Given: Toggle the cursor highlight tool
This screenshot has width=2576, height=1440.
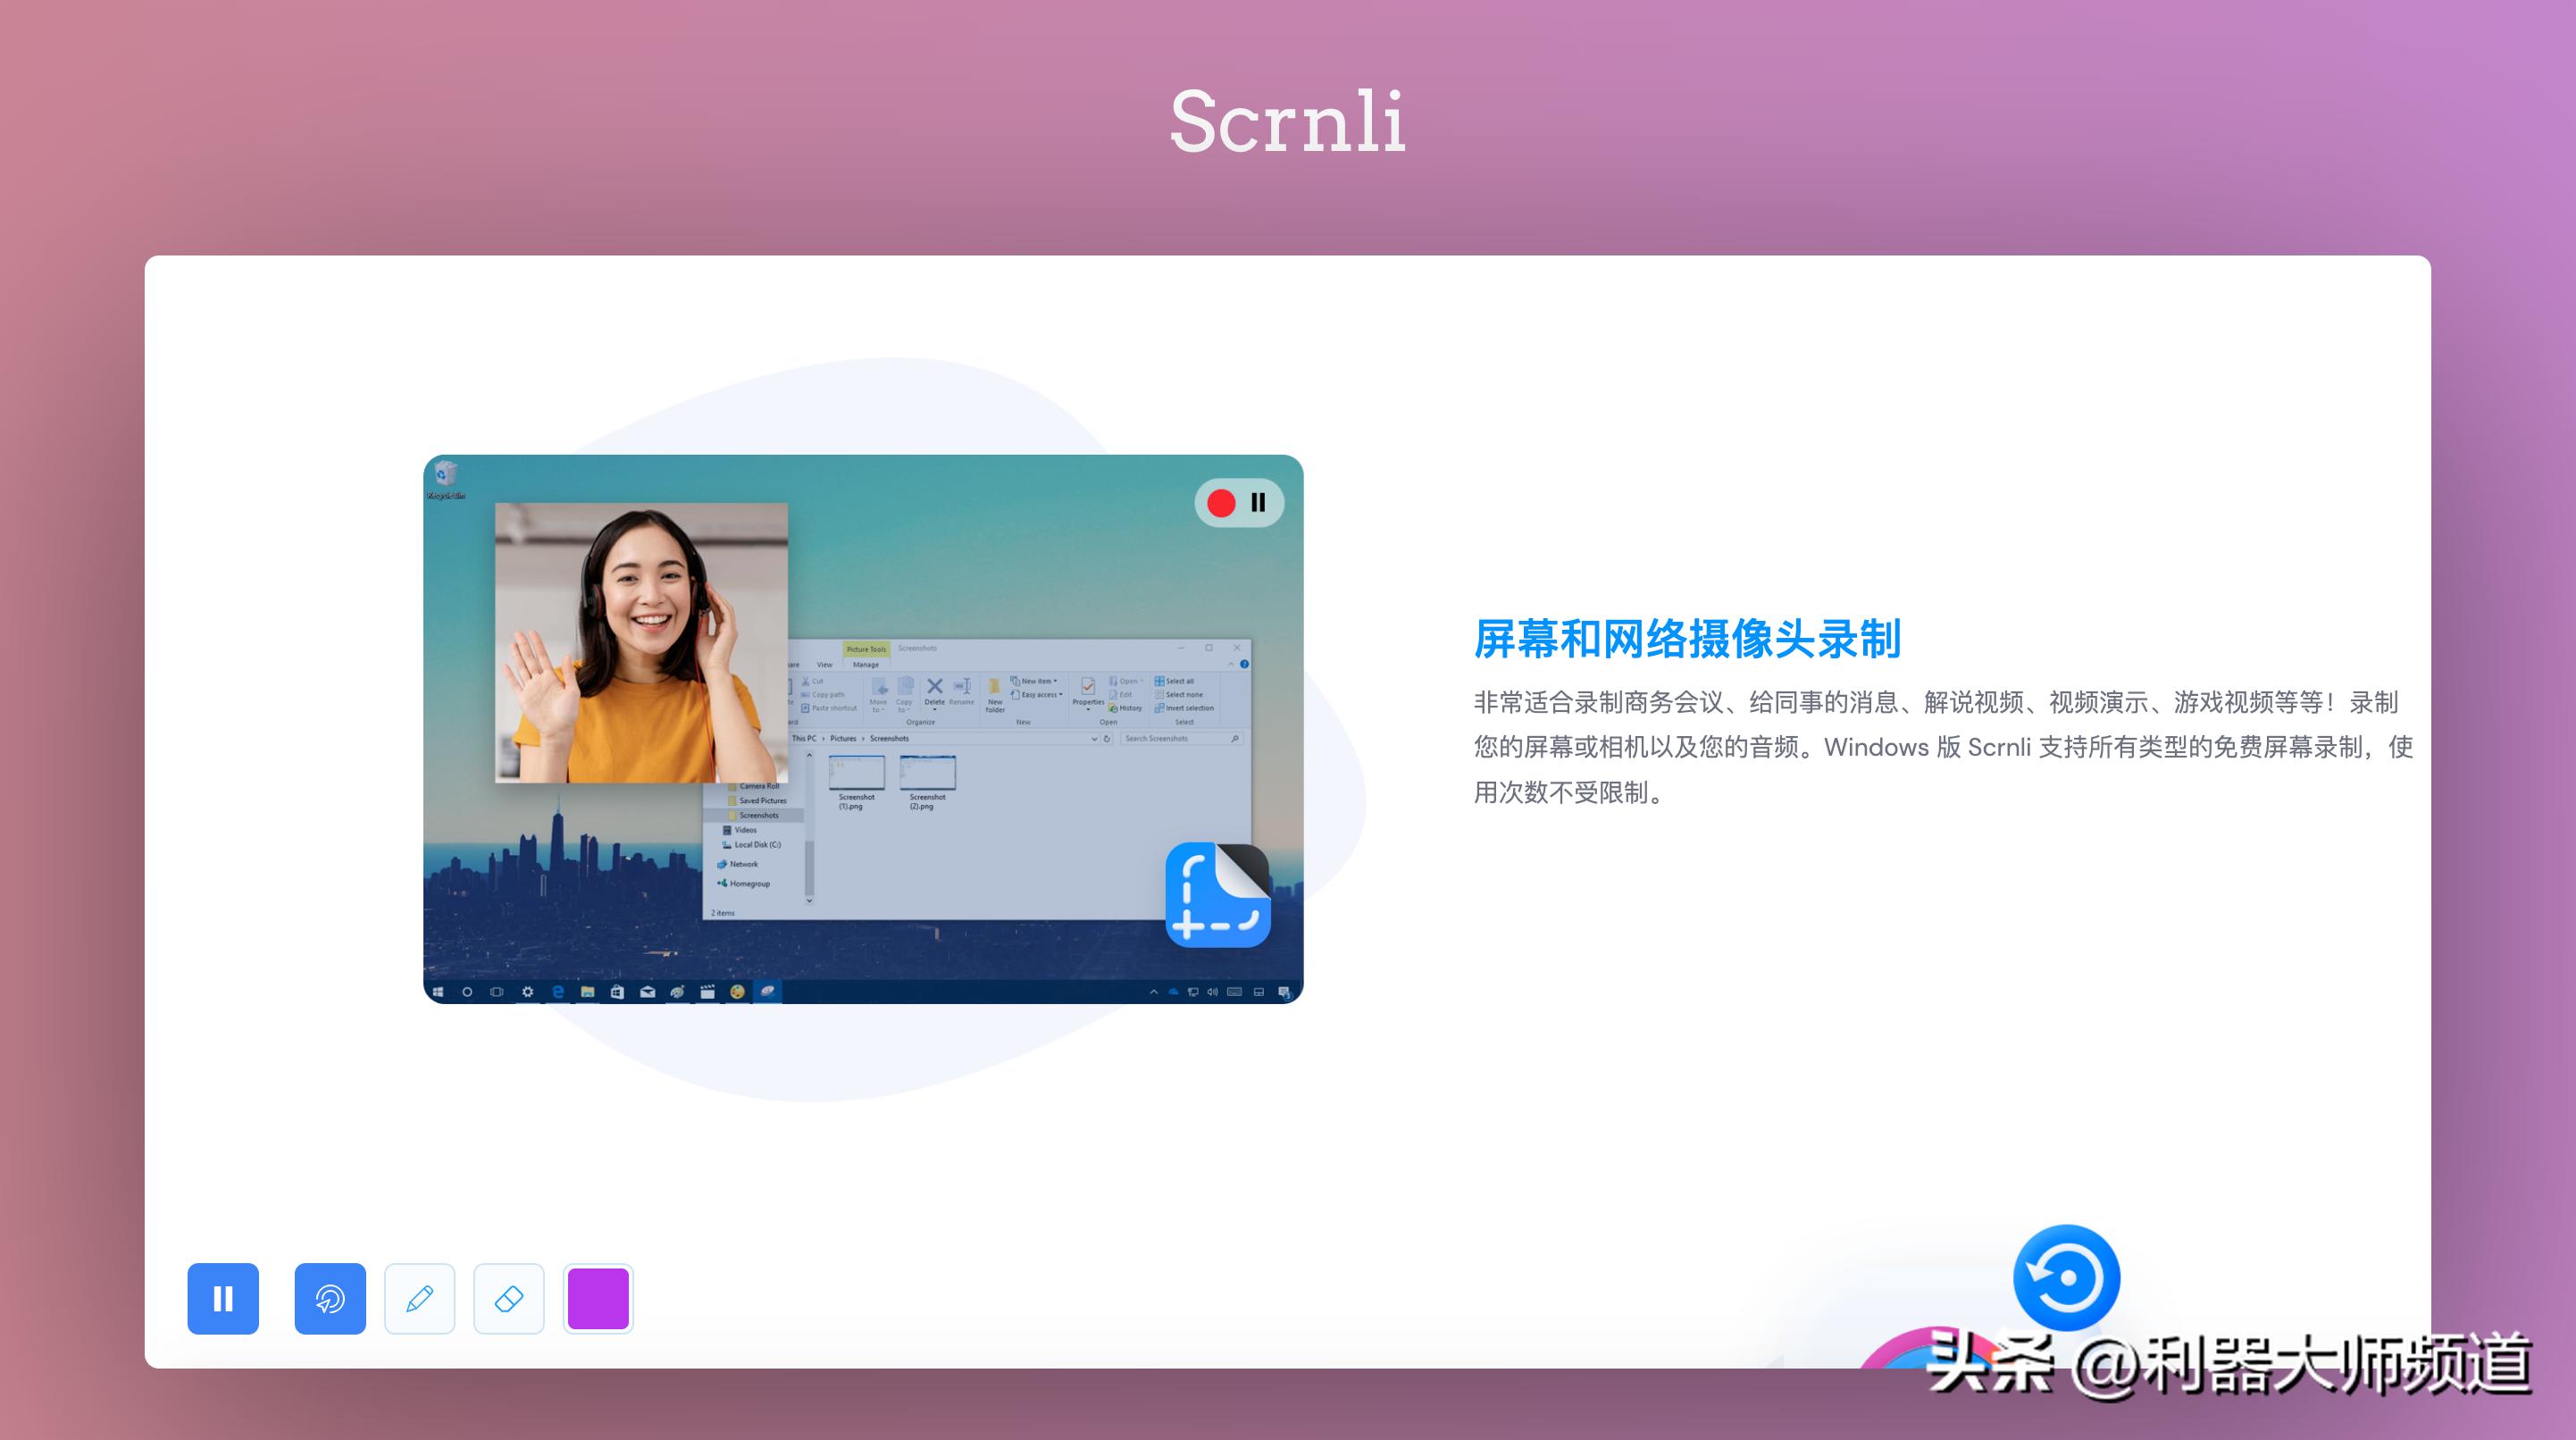Looking at the screenshot, I should pos(330,1298).
